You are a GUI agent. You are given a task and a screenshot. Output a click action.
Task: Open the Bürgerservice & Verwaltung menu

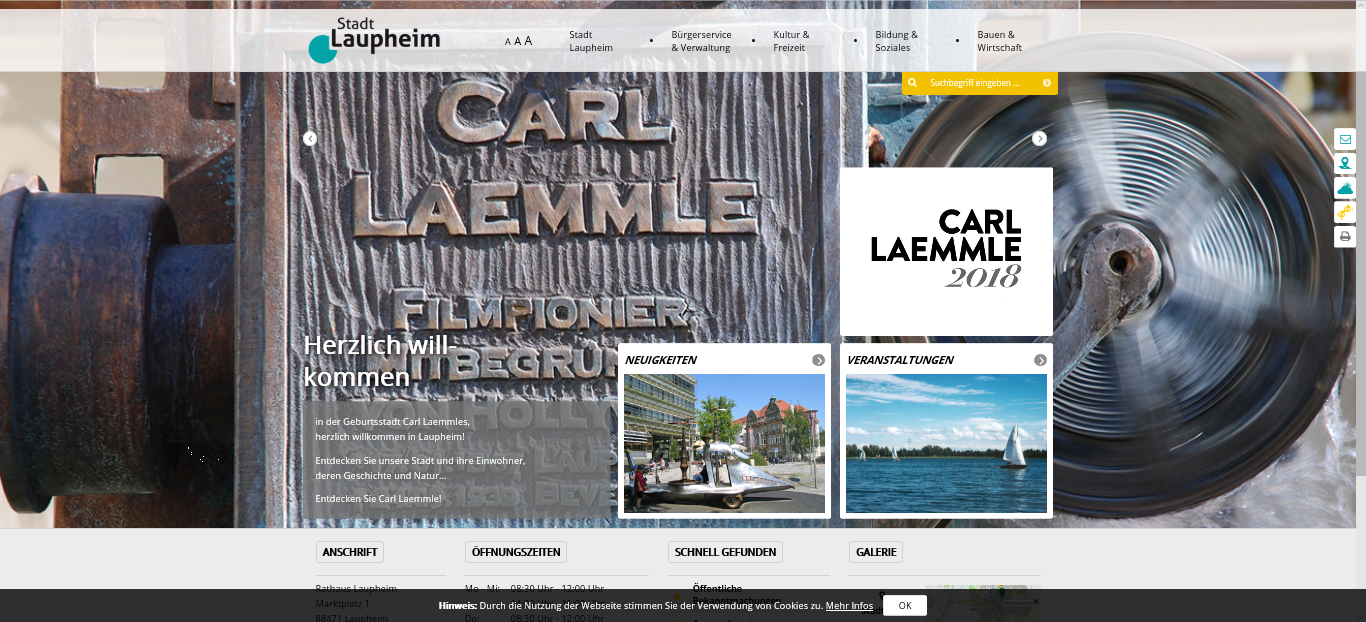pyautogui.click(x=701, y=41)
